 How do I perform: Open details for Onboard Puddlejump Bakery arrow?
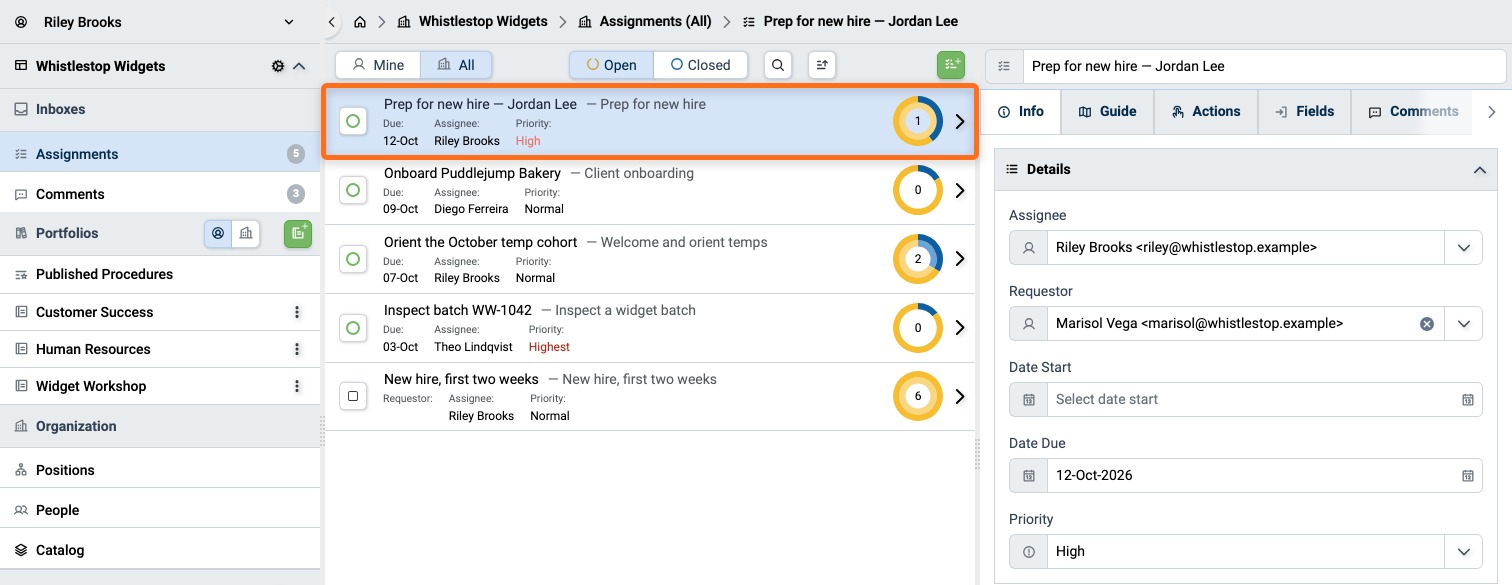point(960,190)
